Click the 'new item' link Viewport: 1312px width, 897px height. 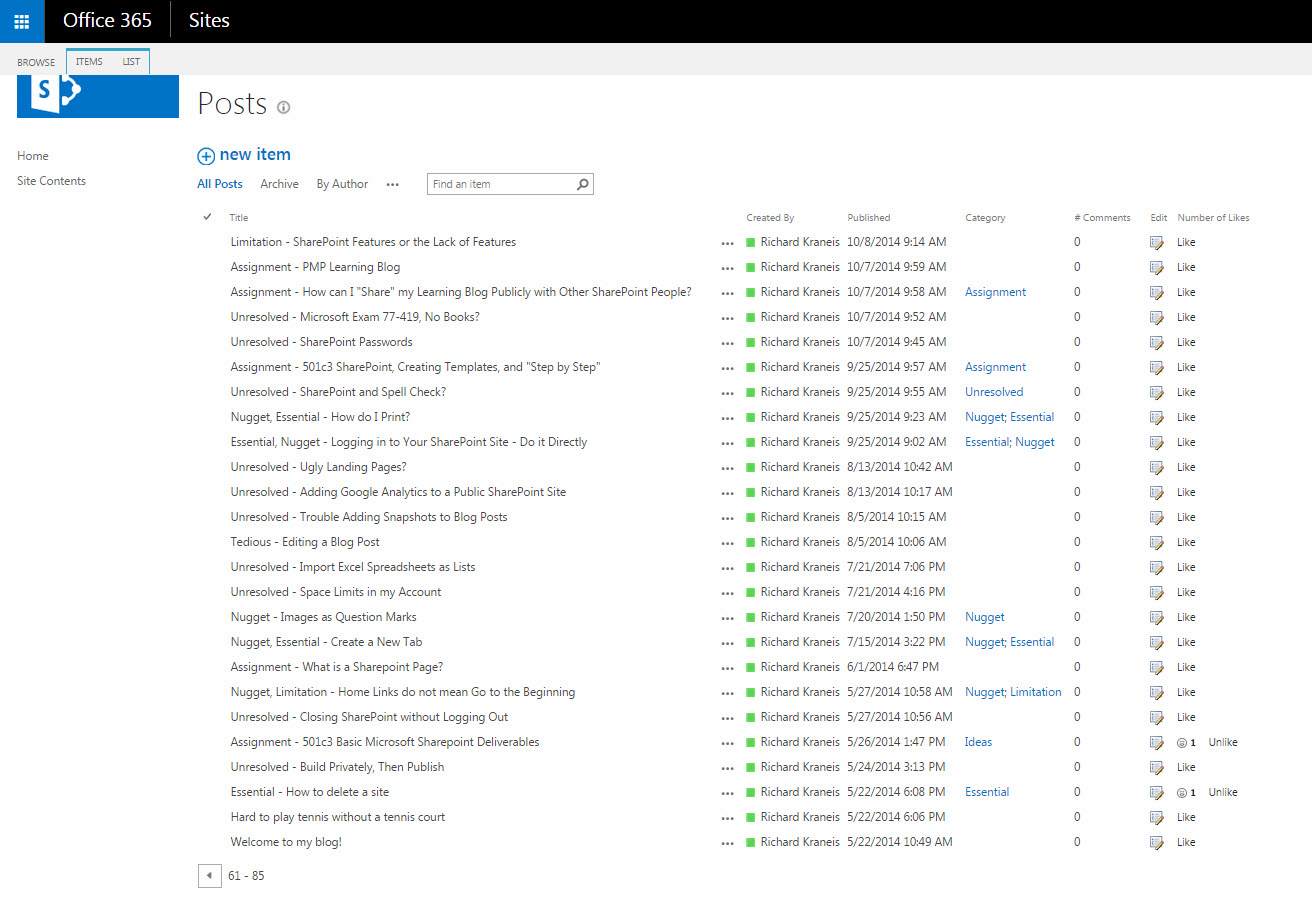pos(255,155)
